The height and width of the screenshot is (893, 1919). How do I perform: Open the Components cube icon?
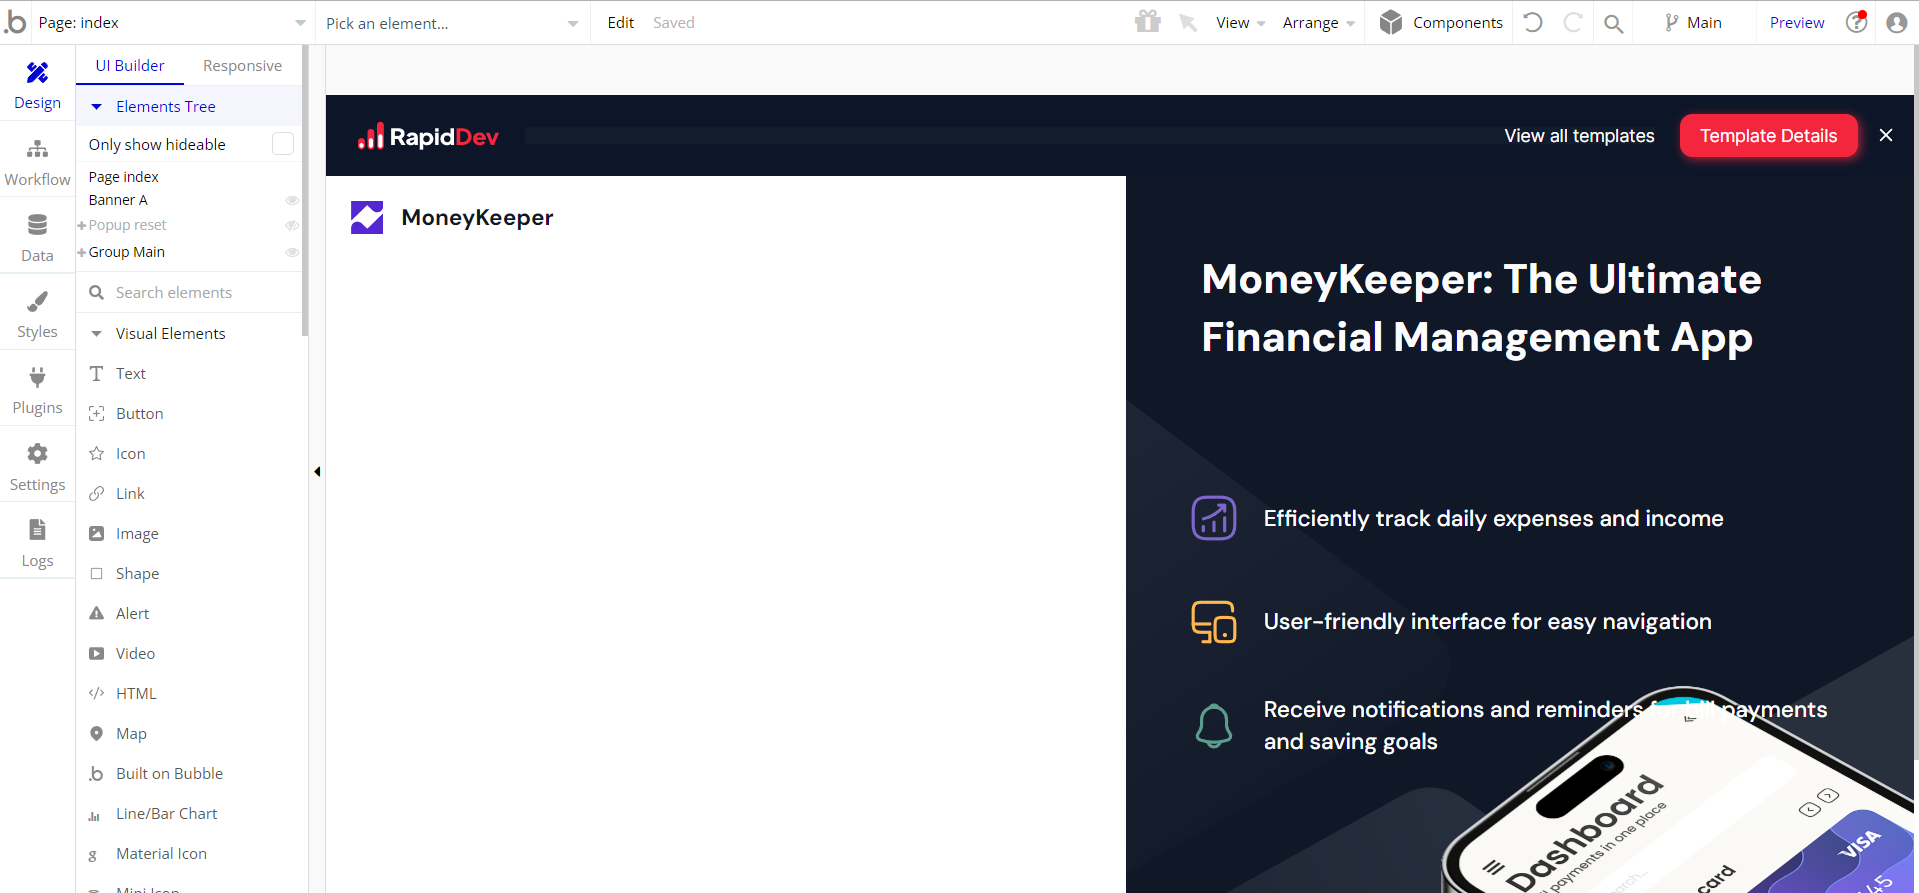coord(1391,22)
